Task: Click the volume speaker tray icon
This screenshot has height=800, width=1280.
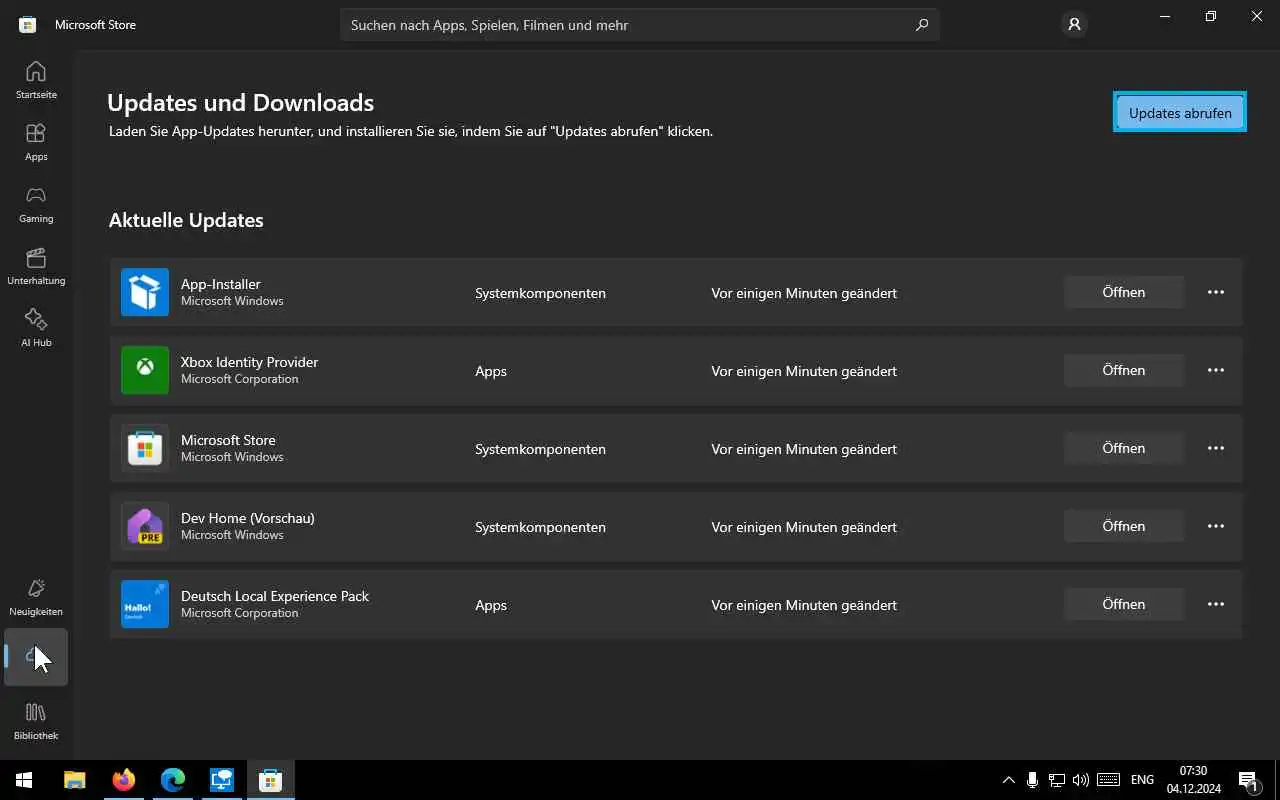Action: pos(1080,780)
